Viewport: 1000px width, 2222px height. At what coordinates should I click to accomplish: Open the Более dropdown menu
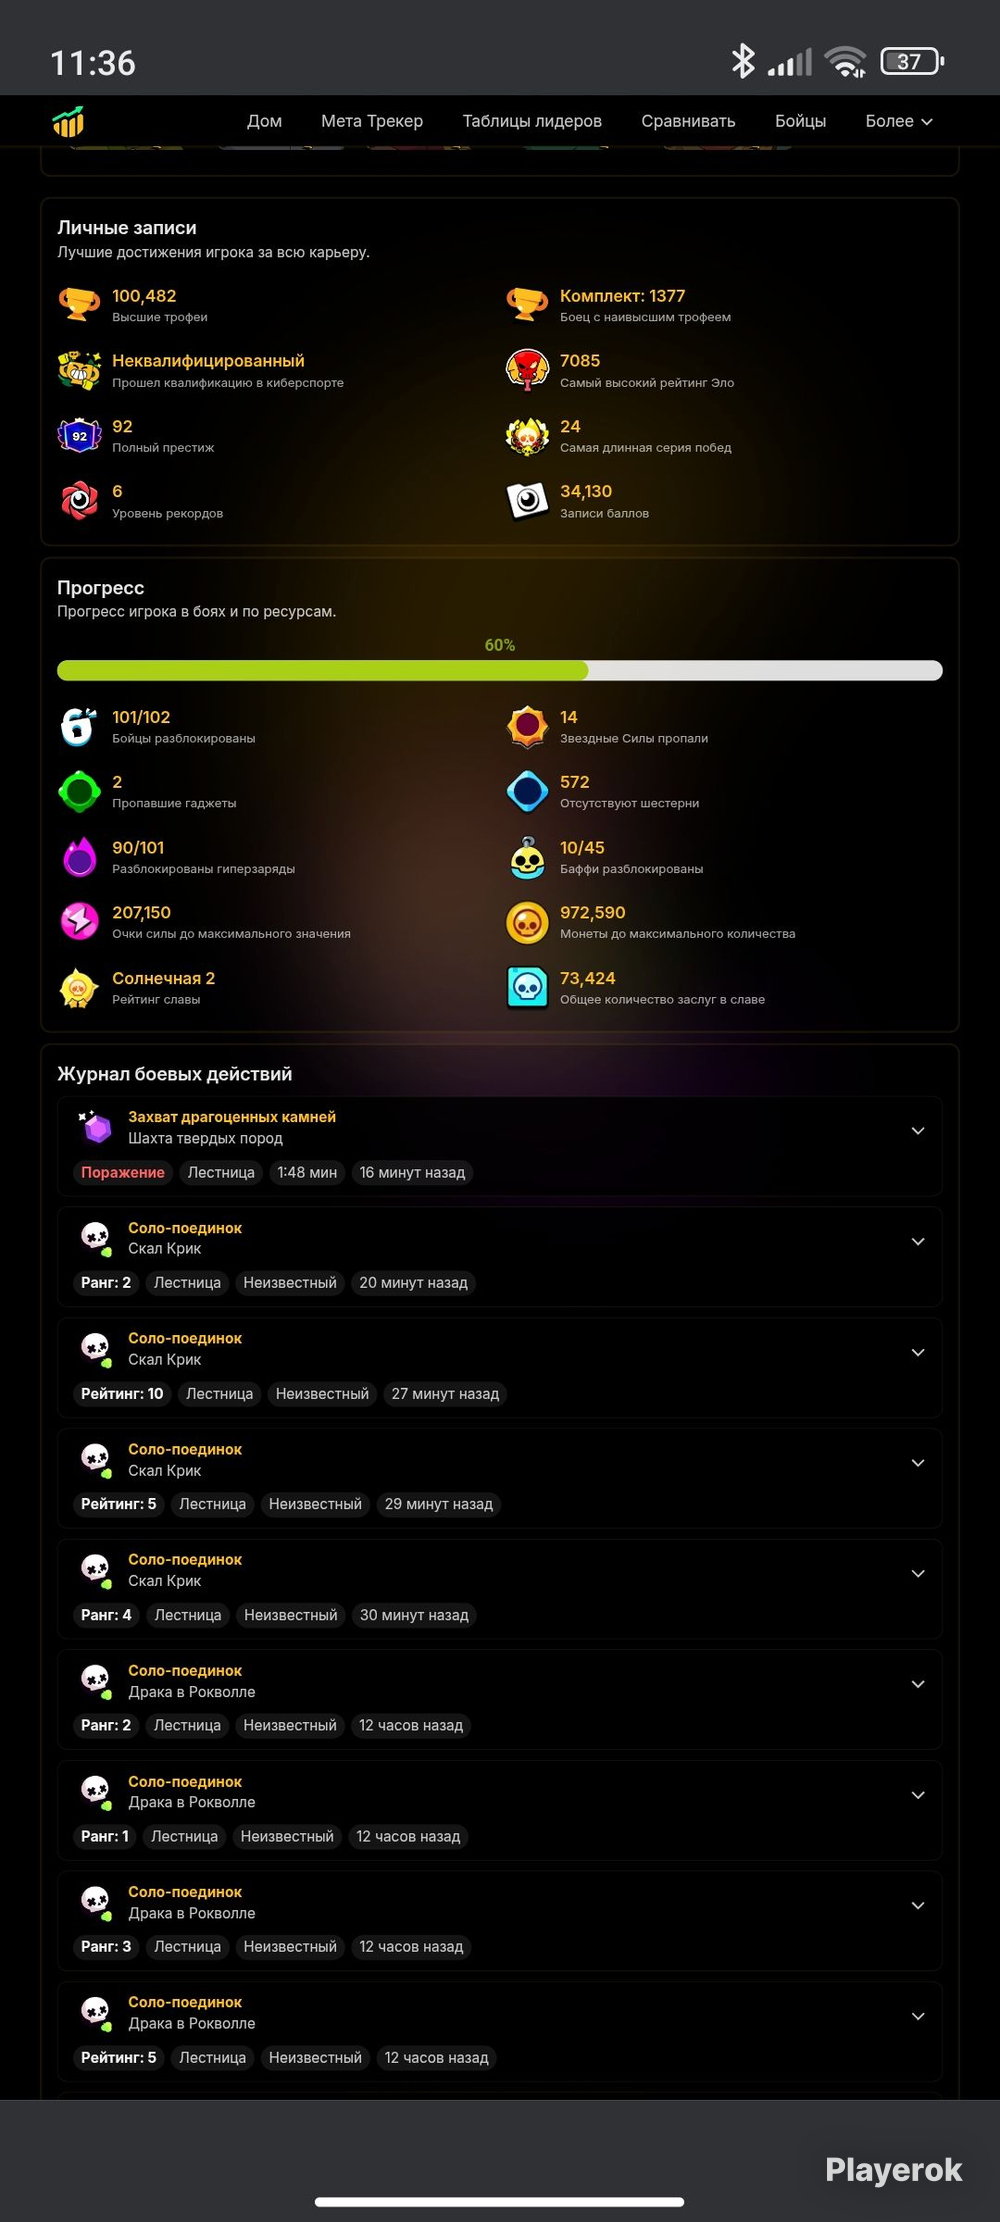[898, 121]
